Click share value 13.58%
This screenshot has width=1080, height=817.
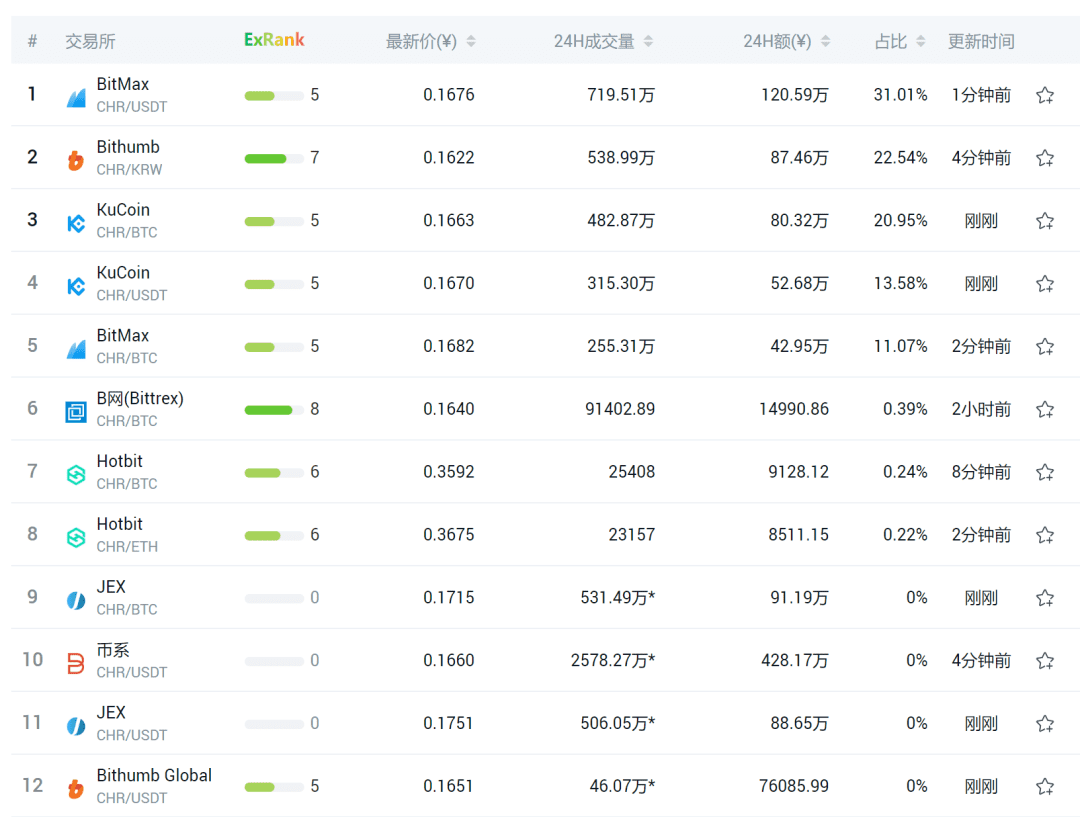point(900,283)
